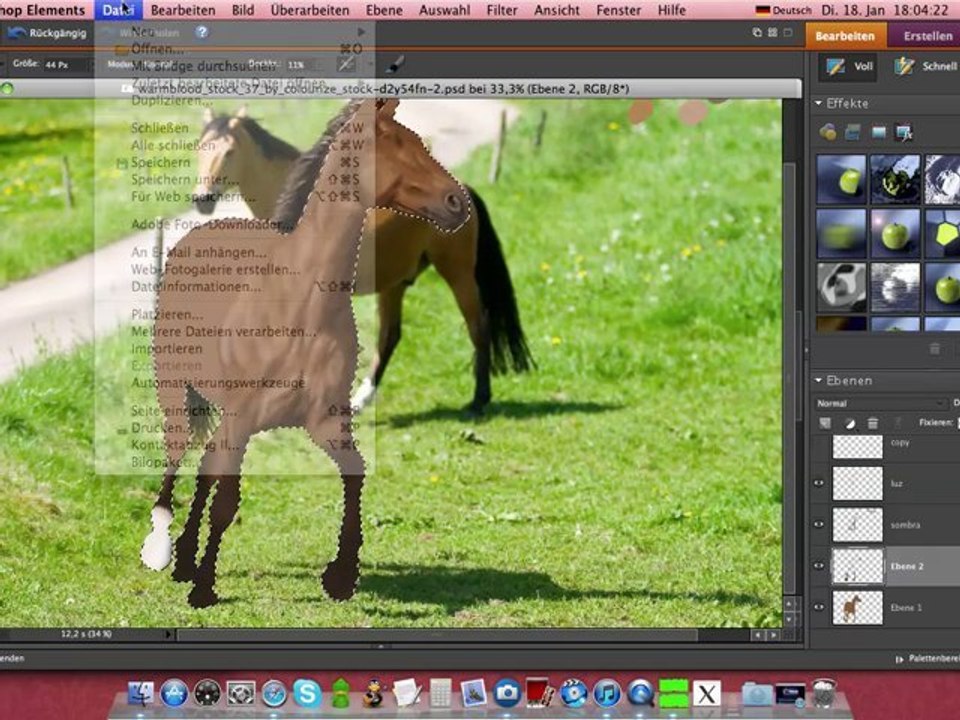The image size is (960, 720).
Task: Click the horizontal canvas scrollbar
Action: [x=437, y=636]
